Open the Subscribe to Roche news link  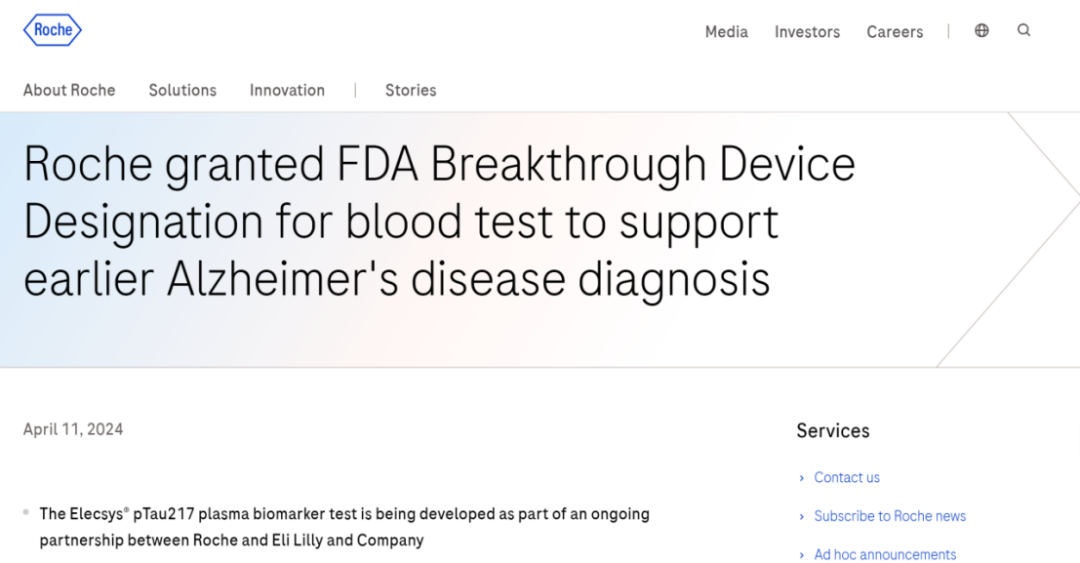click(890, 517)
